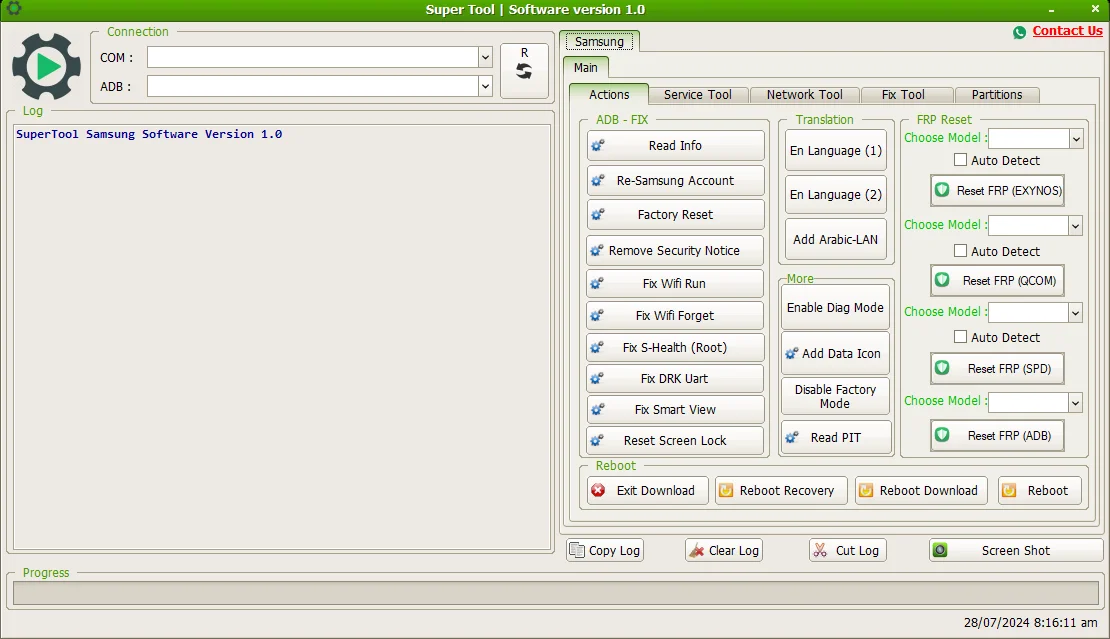The height and width of the screenshot is (639, 1110).
Task: Click the large gear play start icon
Action: (46, 67)
